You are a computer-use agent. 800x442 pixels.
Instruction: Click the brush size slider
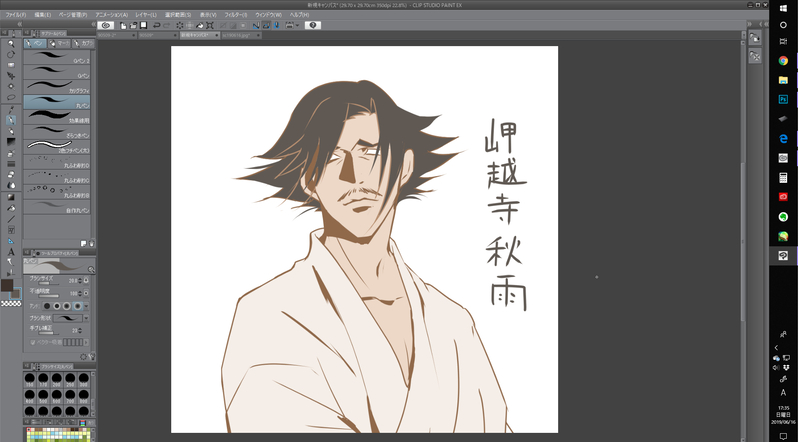click(x=49, y=284)
